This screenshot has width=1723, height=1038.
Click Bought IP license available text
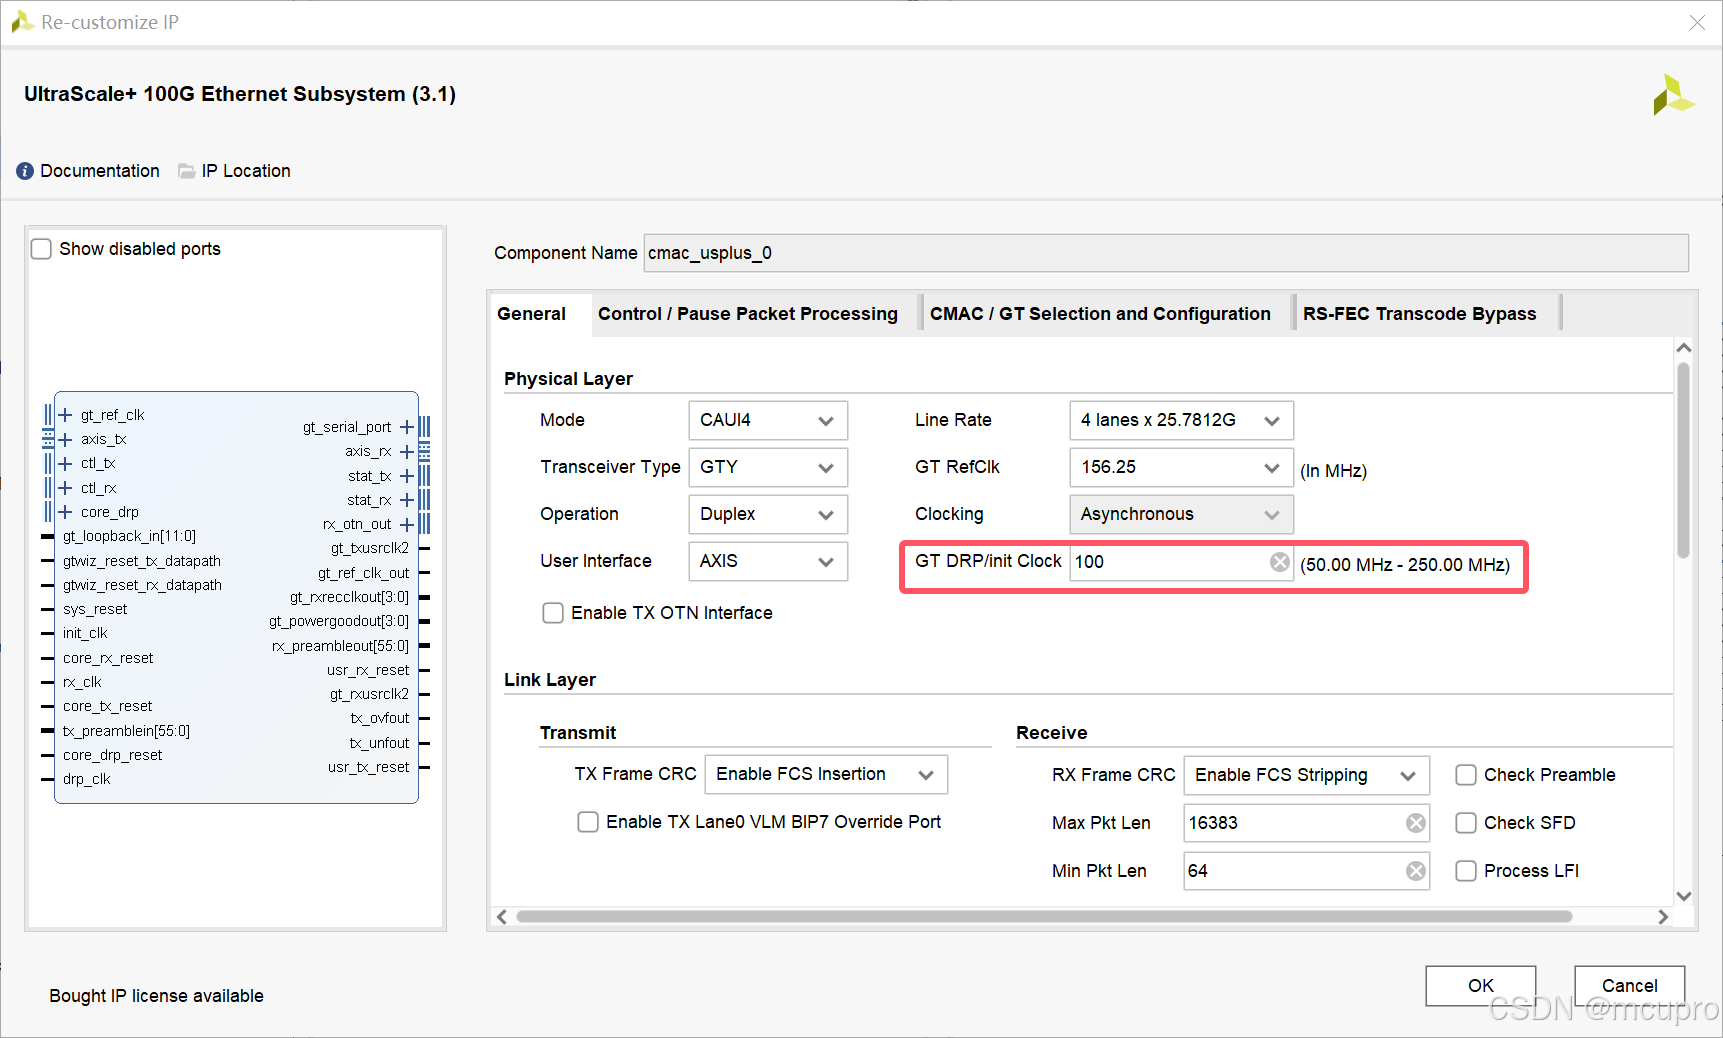[157, 996]
